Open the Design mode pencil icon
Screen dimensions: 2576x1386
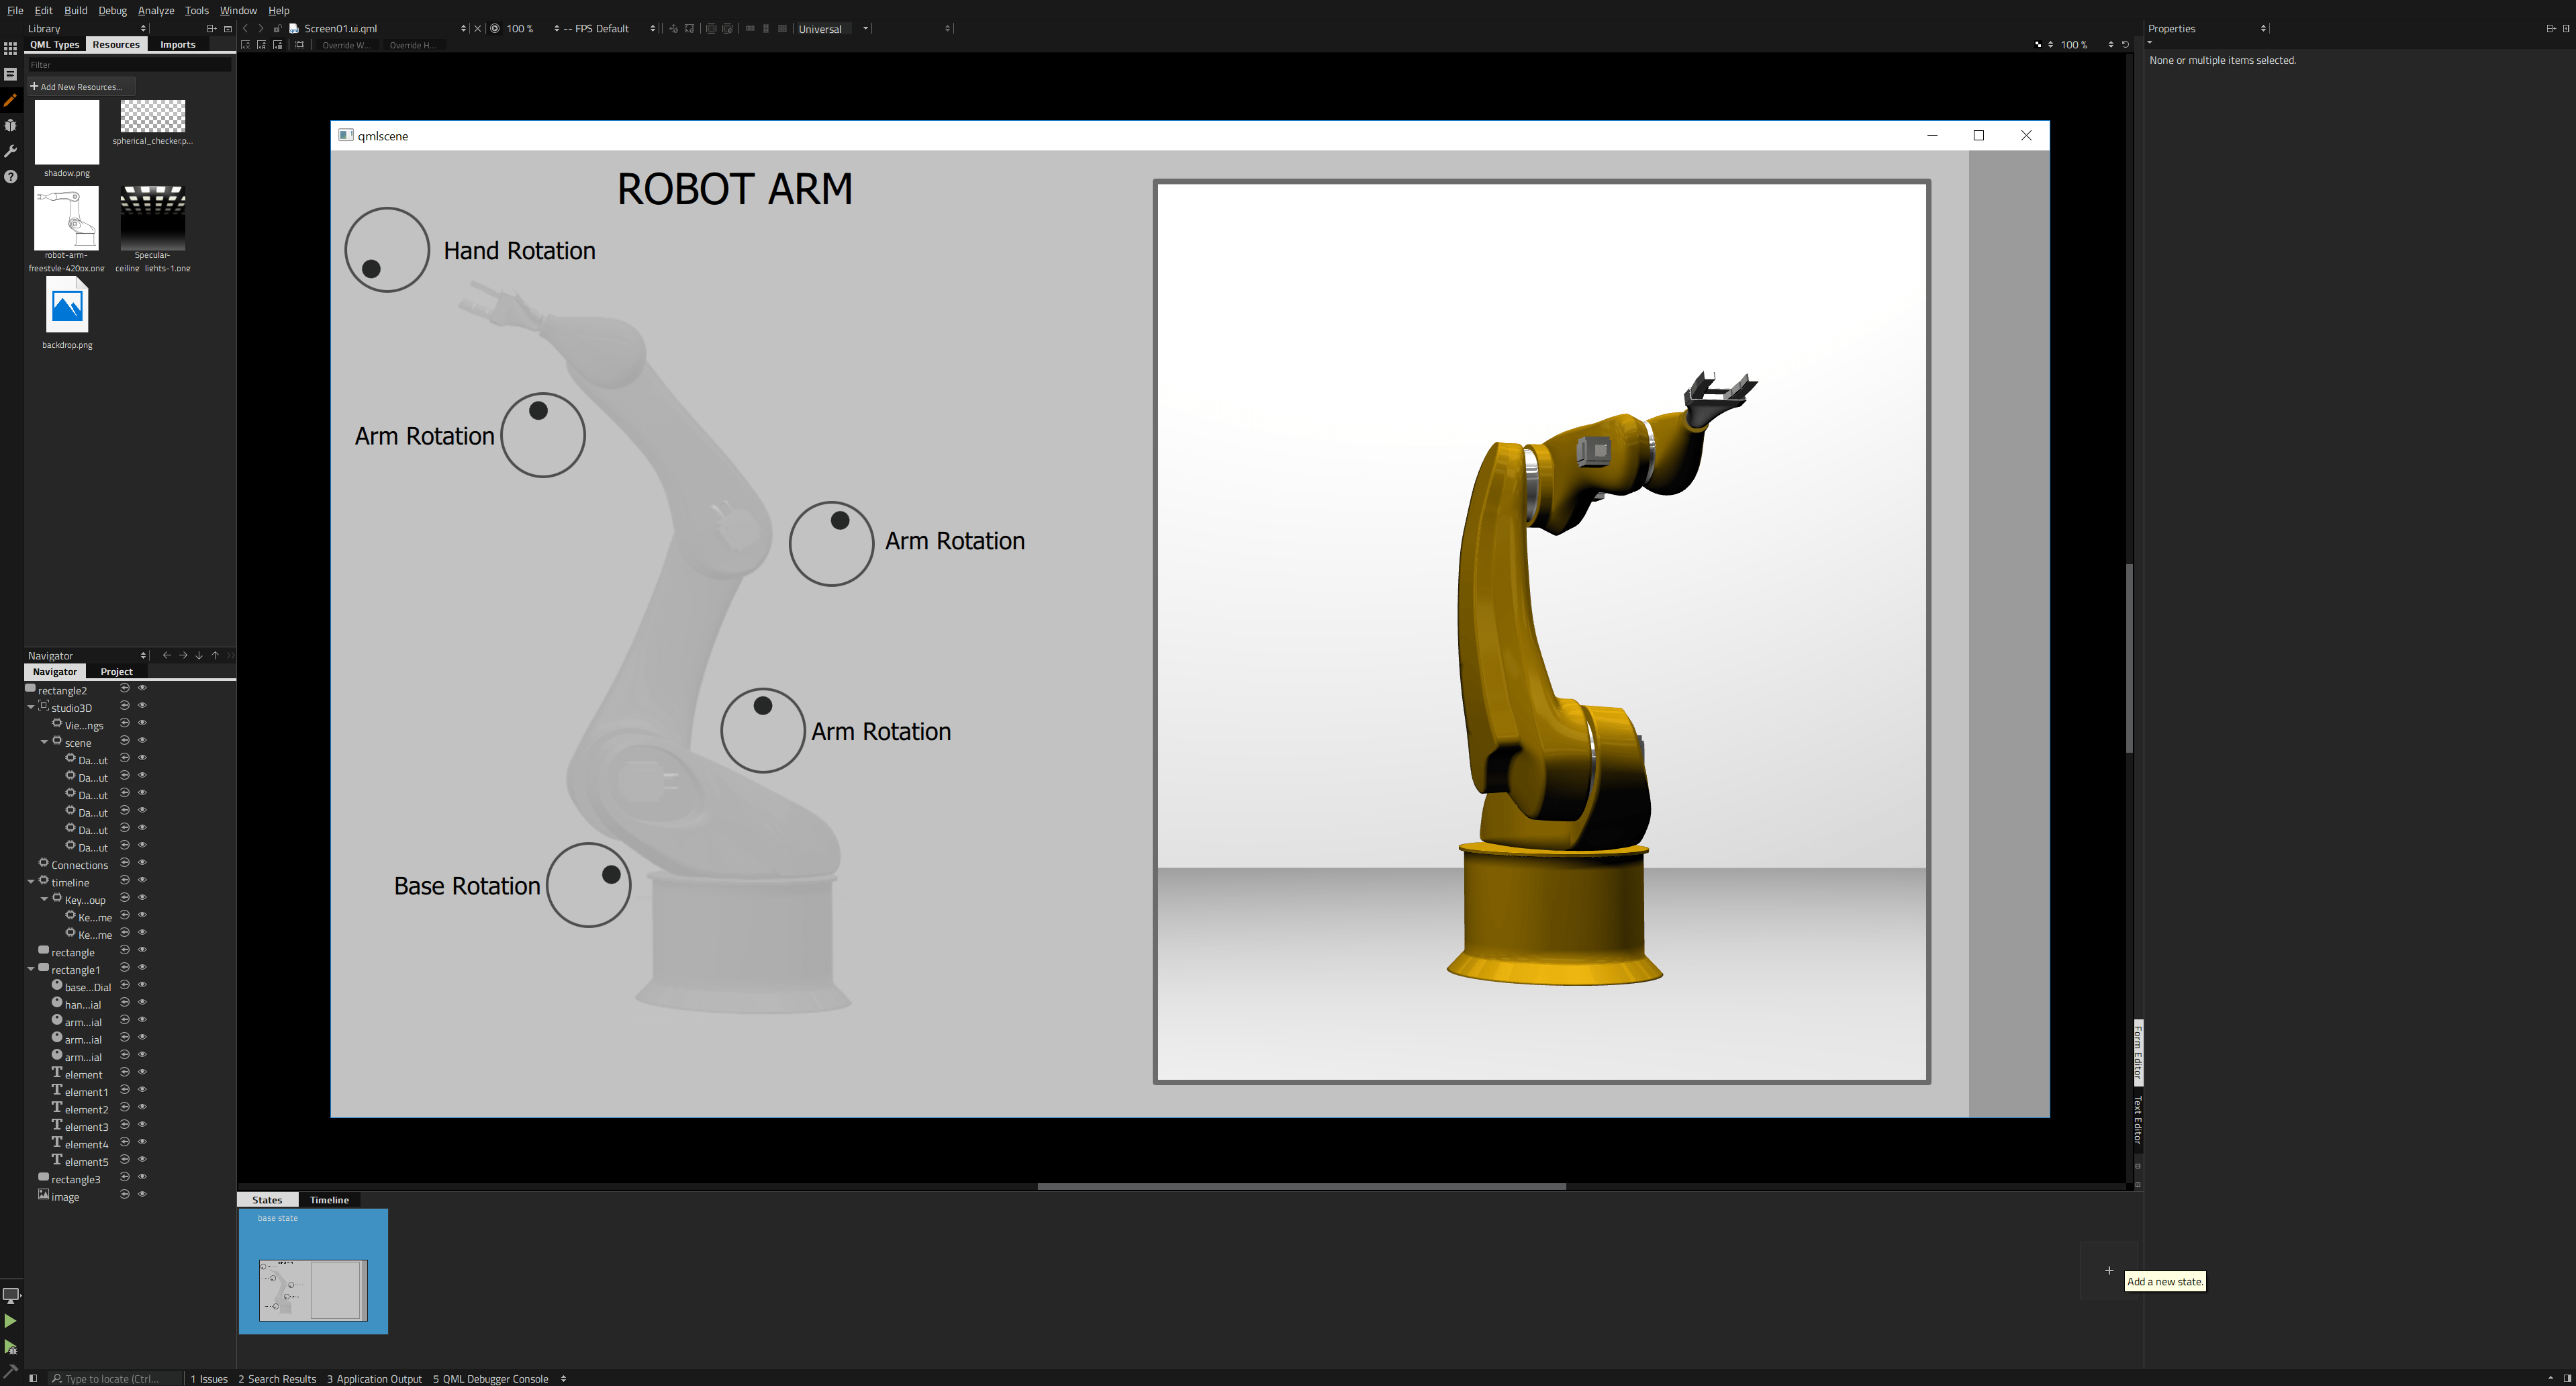pyautogui.click(x=10, y=100)
